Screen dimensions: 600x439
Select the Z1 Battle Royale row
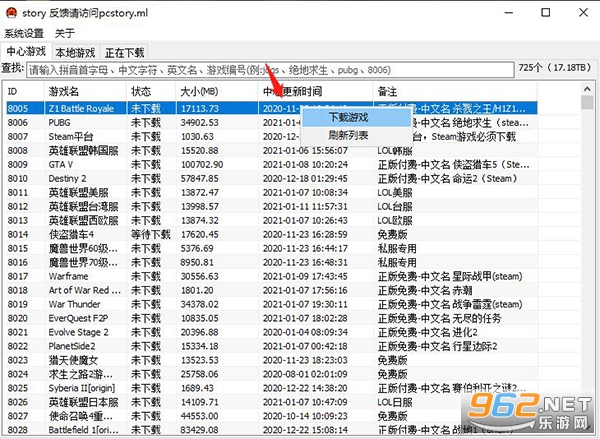272,108
